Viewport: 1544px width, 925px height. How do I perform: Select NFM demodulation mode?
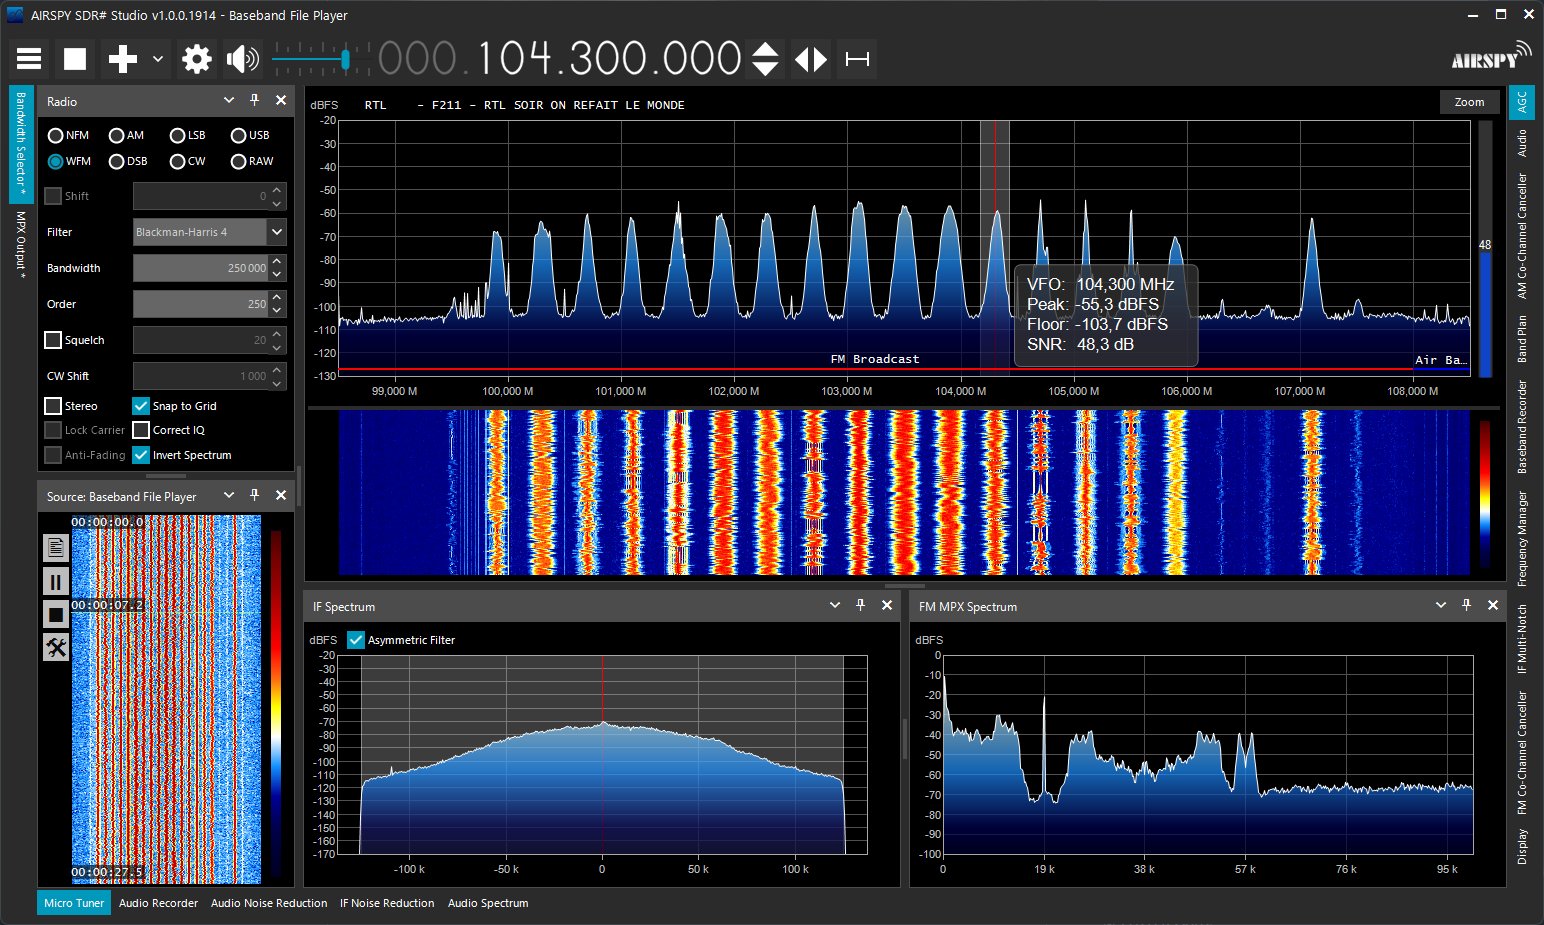69,135
